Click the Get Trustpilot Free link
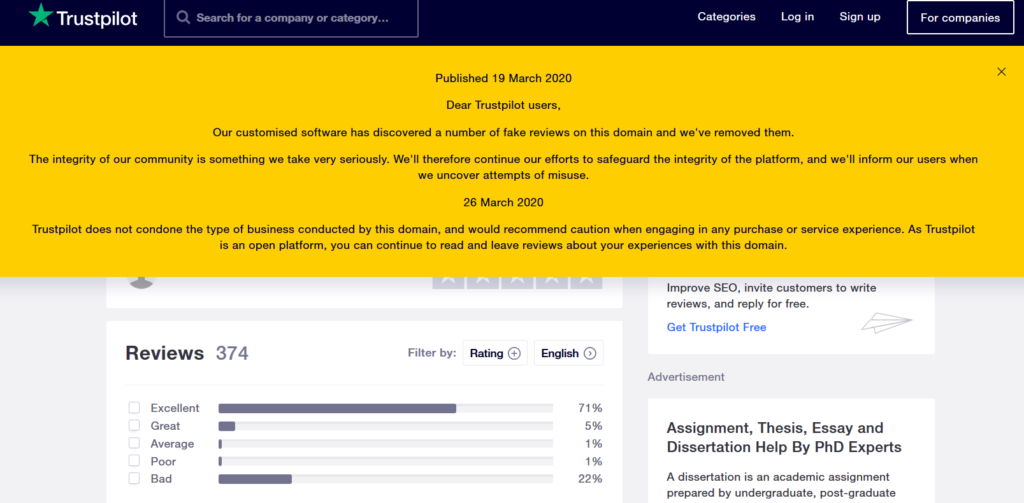Viewport: 1024px width, 503px height. (716, 327)
